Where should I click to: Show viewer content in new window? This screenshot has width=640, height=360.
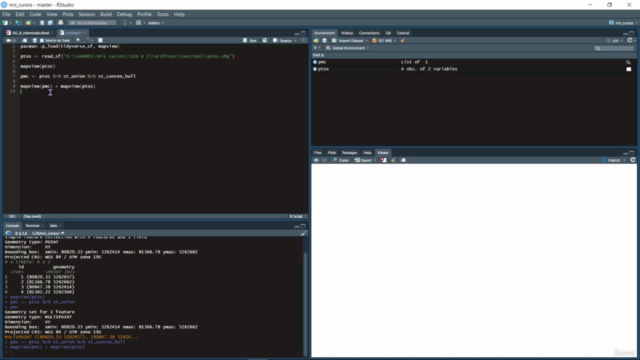pyautogui.click(x=403, y=160)
